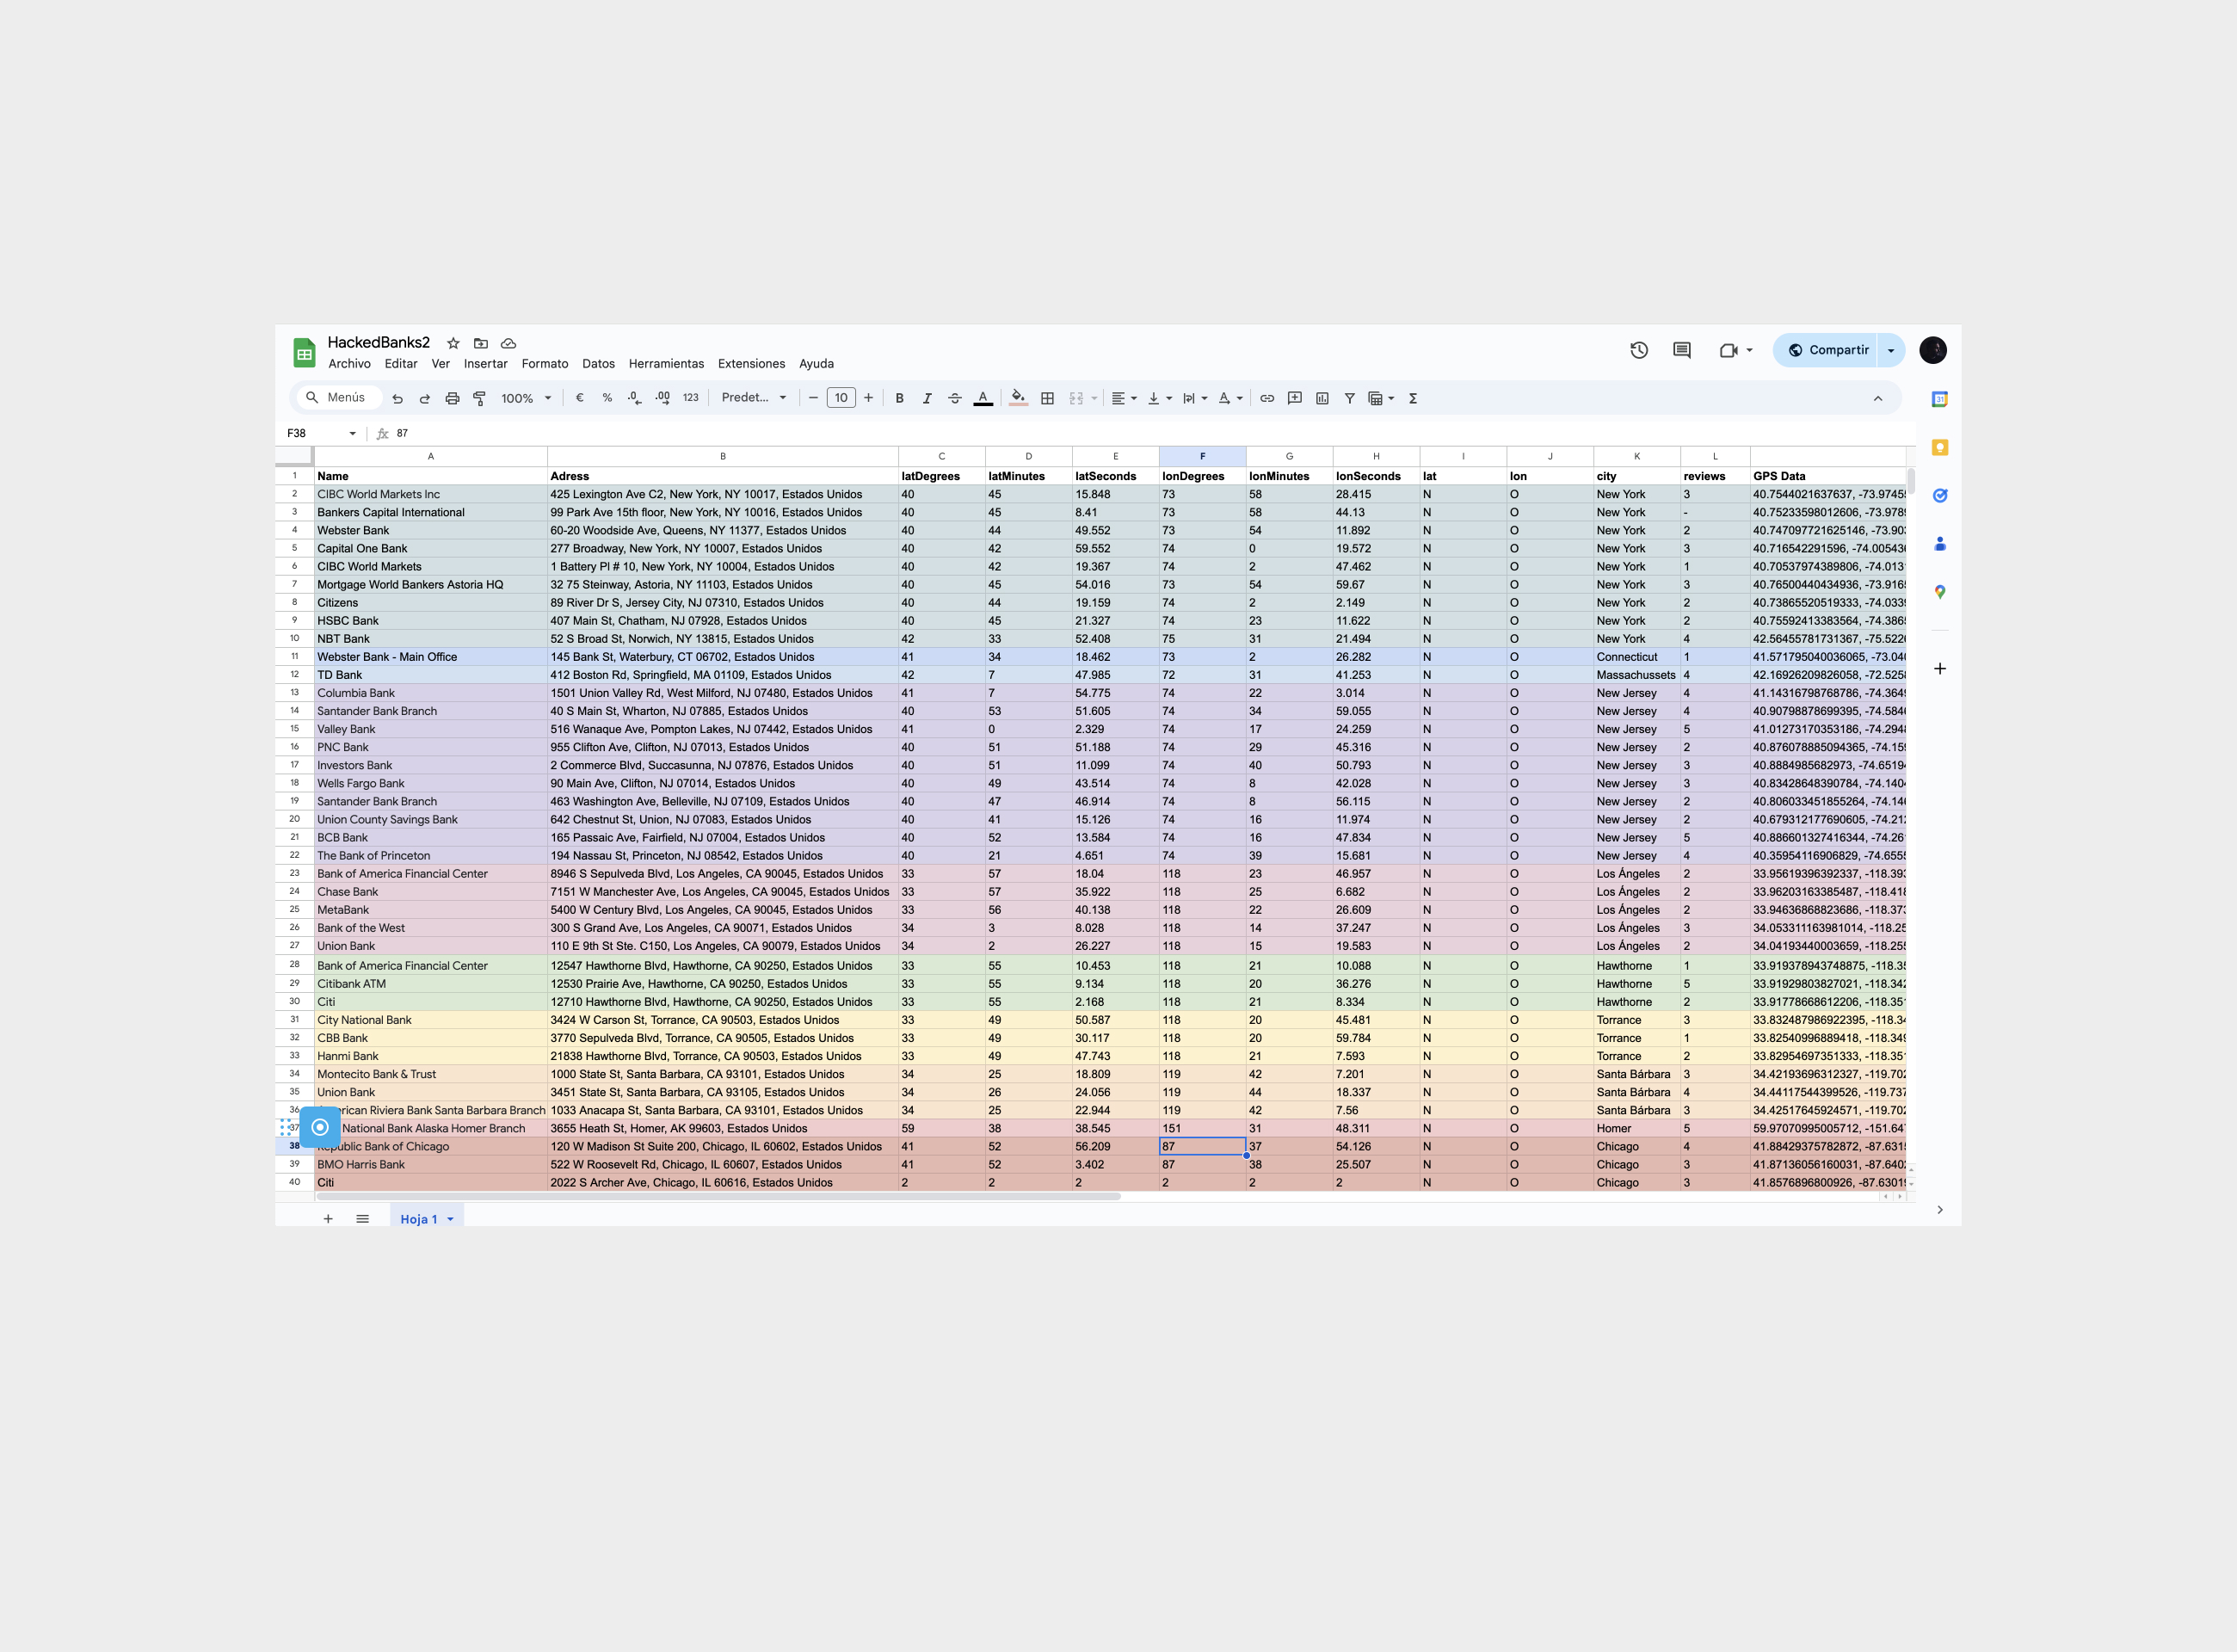
Task: Open Datos menu
Action: click(x=598, y=364)
